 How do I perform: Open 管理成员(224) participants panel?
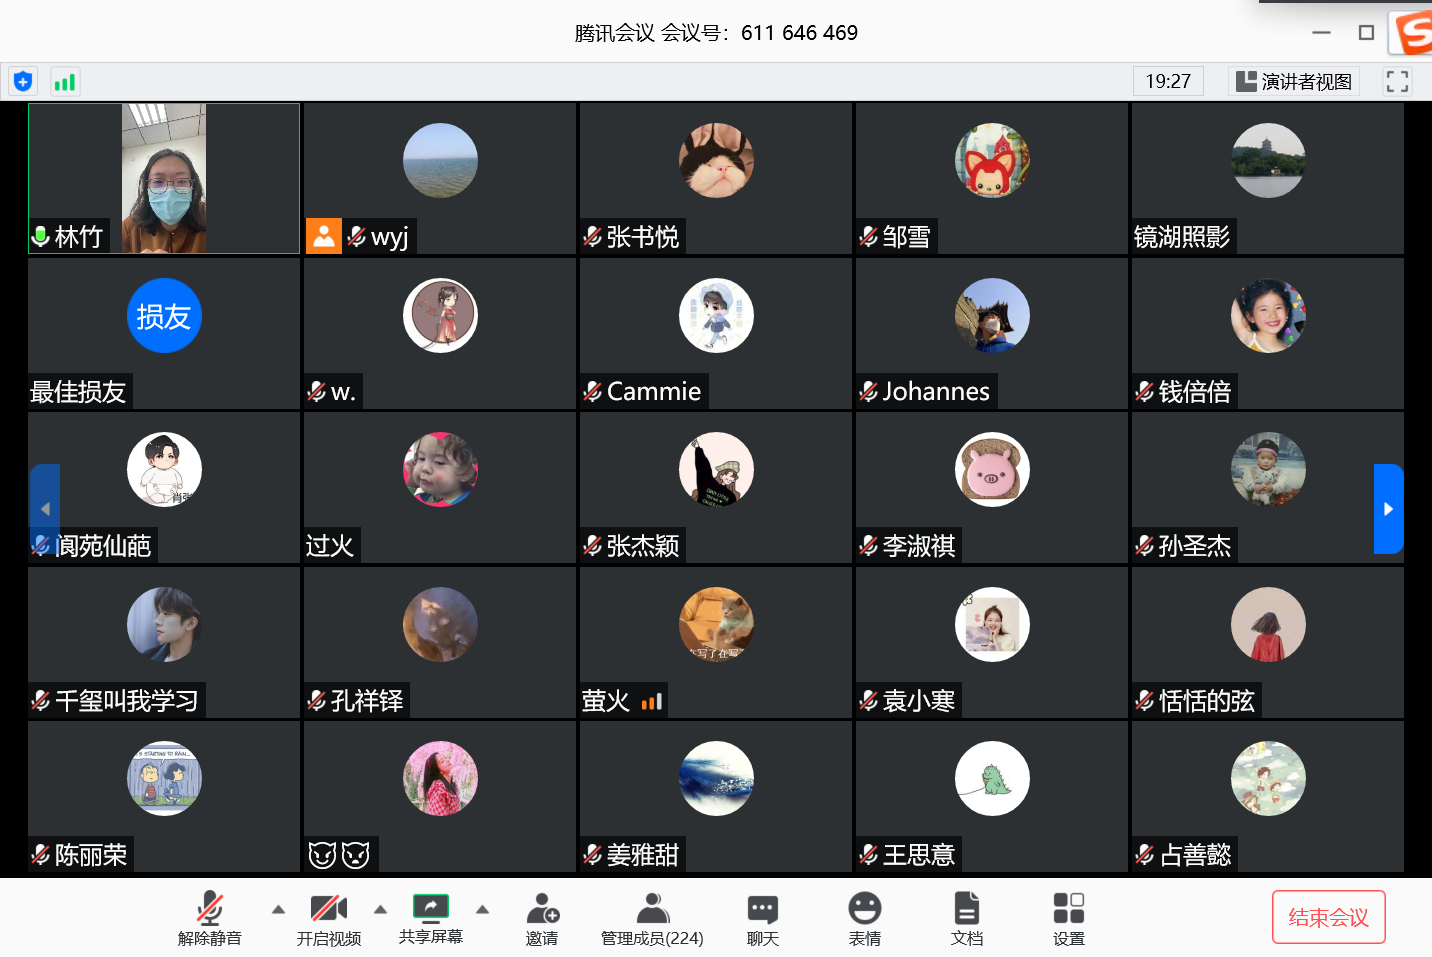[x=652, y=919]
